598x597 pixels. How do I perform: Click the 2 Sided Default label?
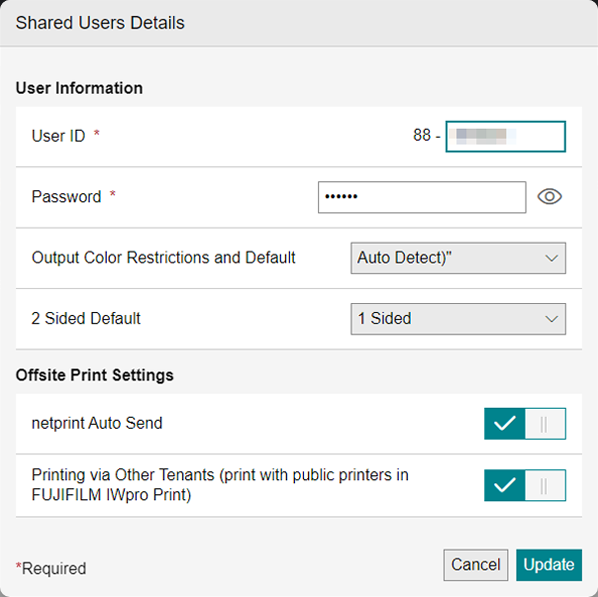86,319
